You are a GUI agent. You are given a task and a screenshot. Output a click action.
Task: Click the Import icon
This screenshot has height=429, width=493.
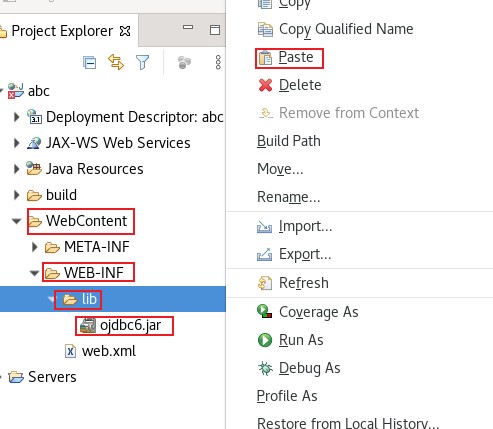265,227
